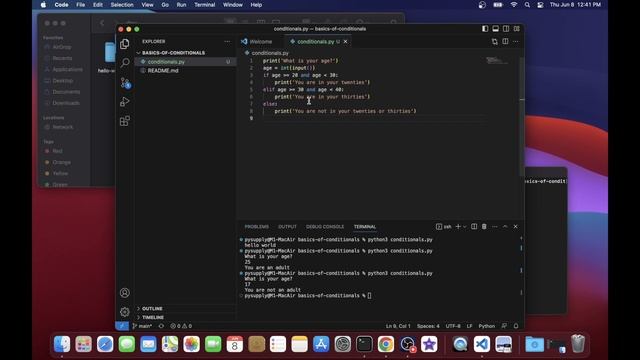Open README.md in the explorer
Viewport: 640px width, 360px height.
[x=163, y=71]
